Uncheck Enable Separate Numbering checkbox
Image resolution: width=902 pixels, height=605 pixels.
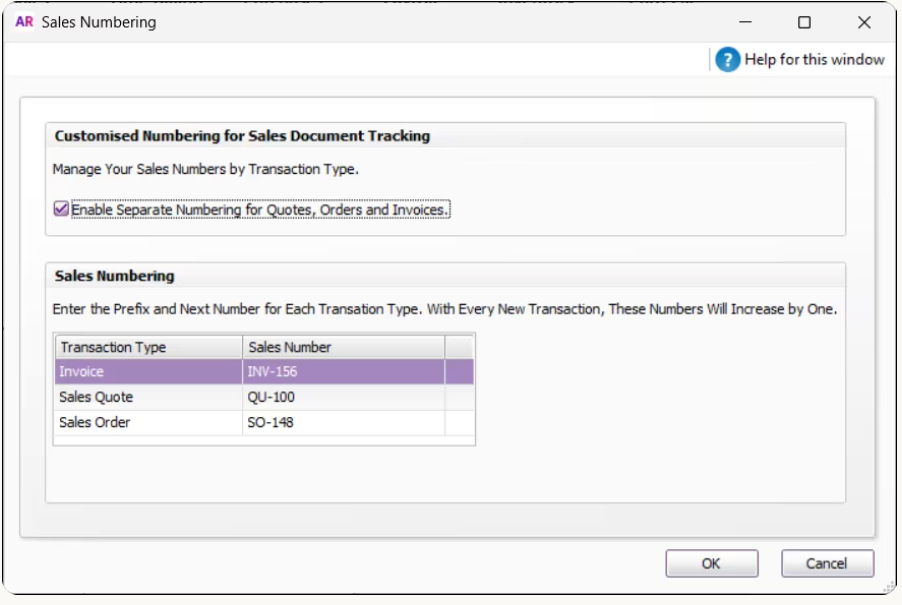61,209
